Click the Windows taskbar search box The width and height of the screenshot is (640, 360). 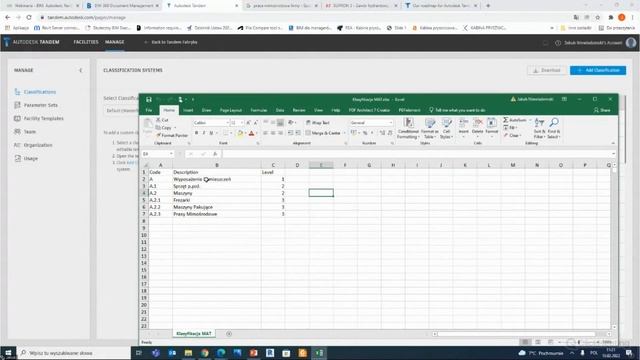pyautogui.click(x=73, y=353)
